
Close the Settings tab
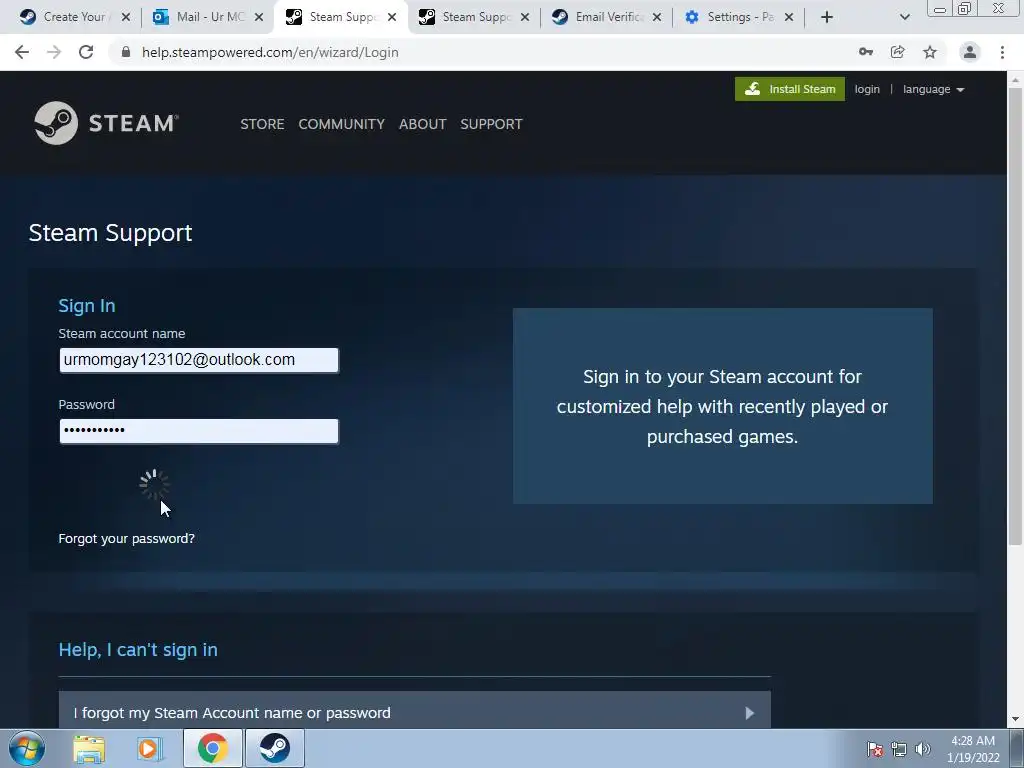pos(789,17)
